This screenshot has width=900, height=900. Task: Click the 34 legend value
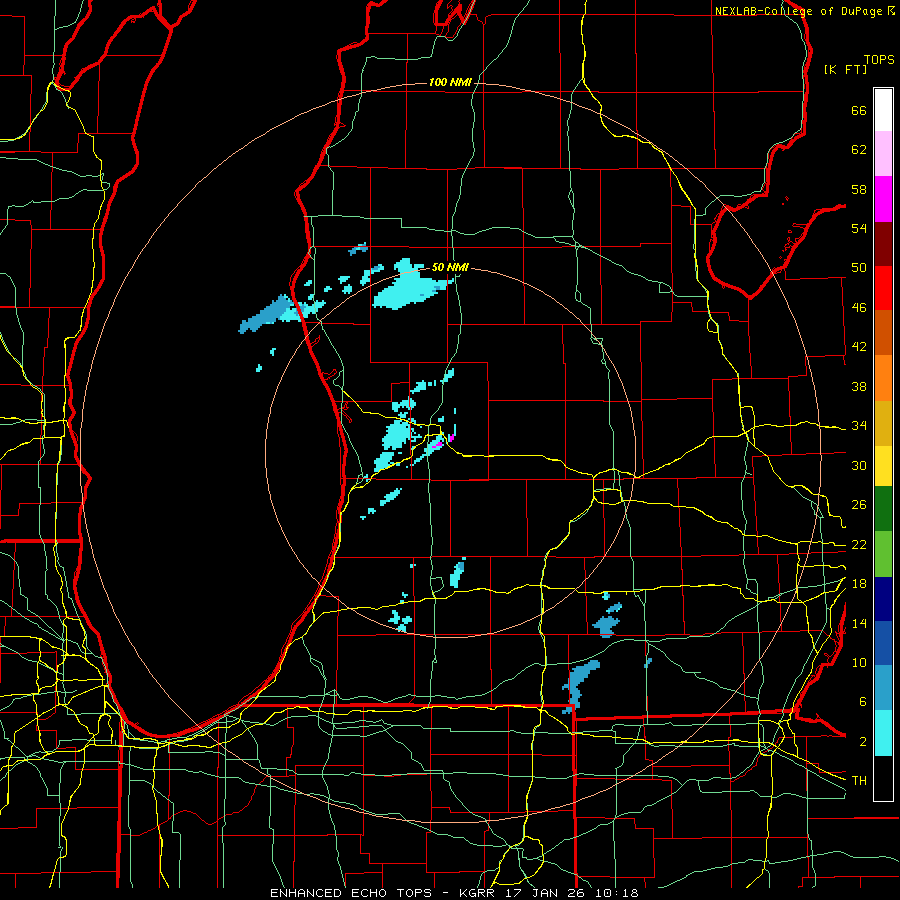(859, 426)
